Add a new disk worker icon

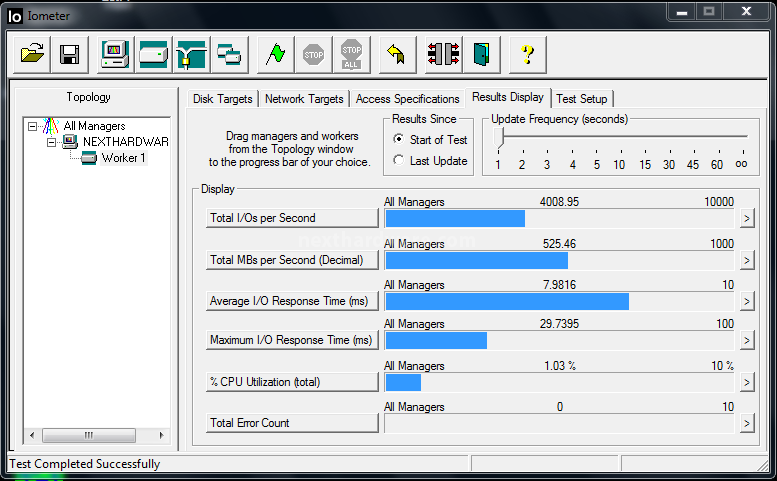coord(153,54)
